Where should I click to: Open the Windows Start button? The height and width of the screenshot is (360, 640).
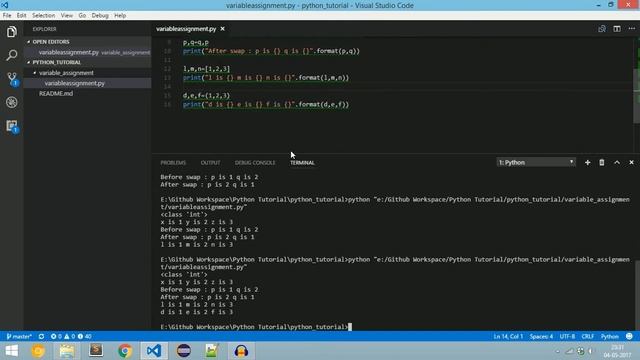pos(11,351)
